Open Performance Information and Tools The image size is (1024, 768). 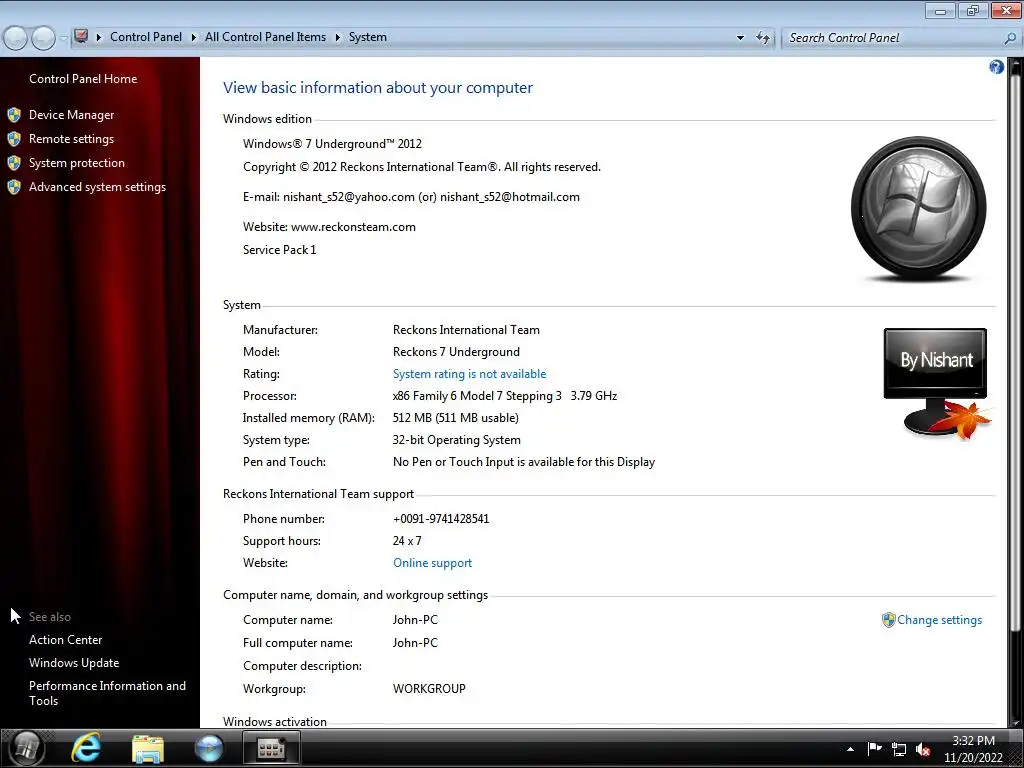[107, 694]
